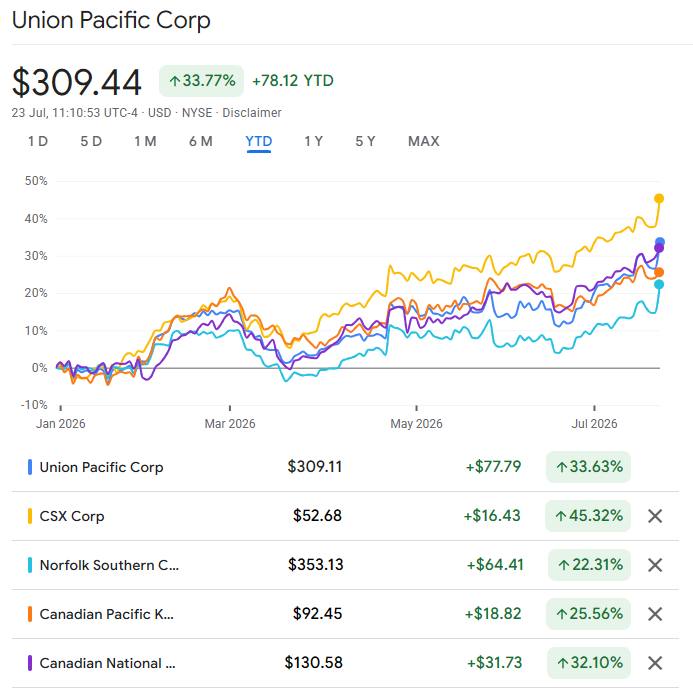Click Union Pacific 33.63% badge
The image size is (693, 691).
[588, 467]
